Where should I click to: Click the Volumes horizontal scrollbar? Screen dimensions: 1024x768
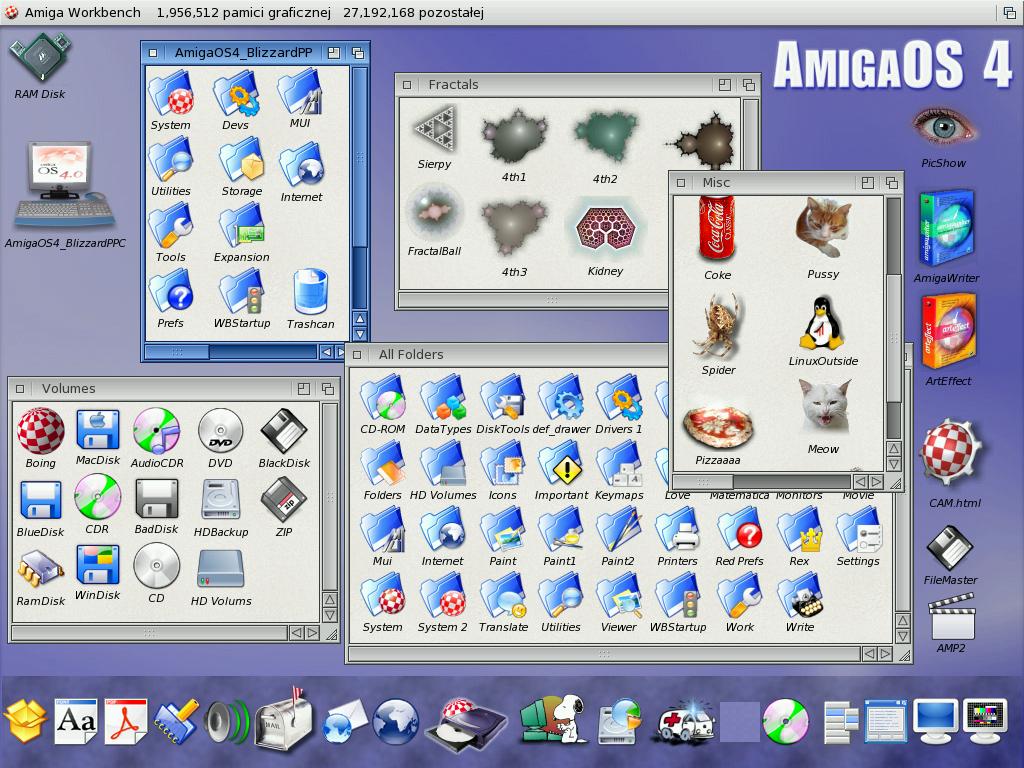pyautogui.click(x=149, y=633)
